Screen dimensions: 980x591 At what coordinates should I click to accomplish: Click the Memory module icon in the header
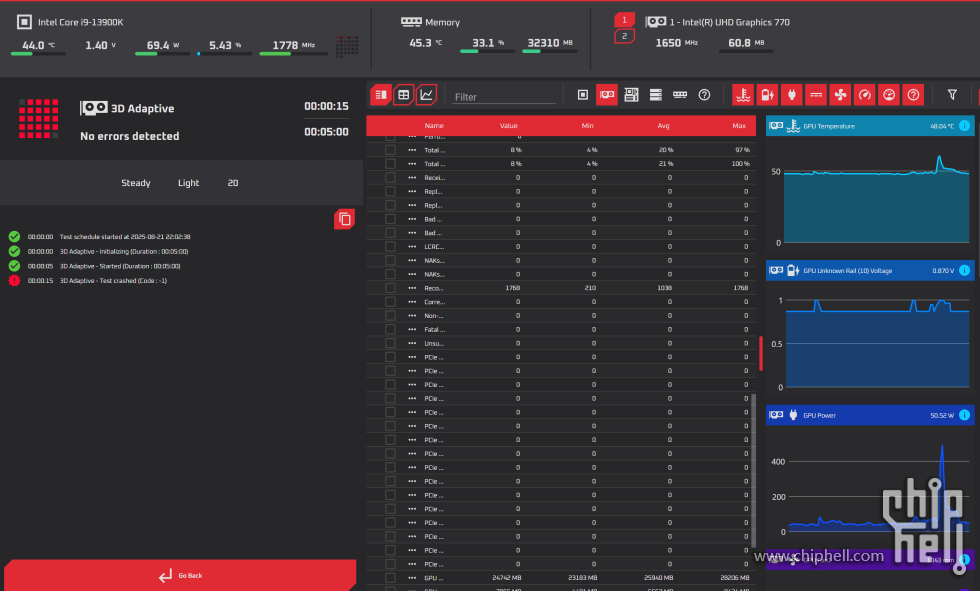click(x=411, y=22)
